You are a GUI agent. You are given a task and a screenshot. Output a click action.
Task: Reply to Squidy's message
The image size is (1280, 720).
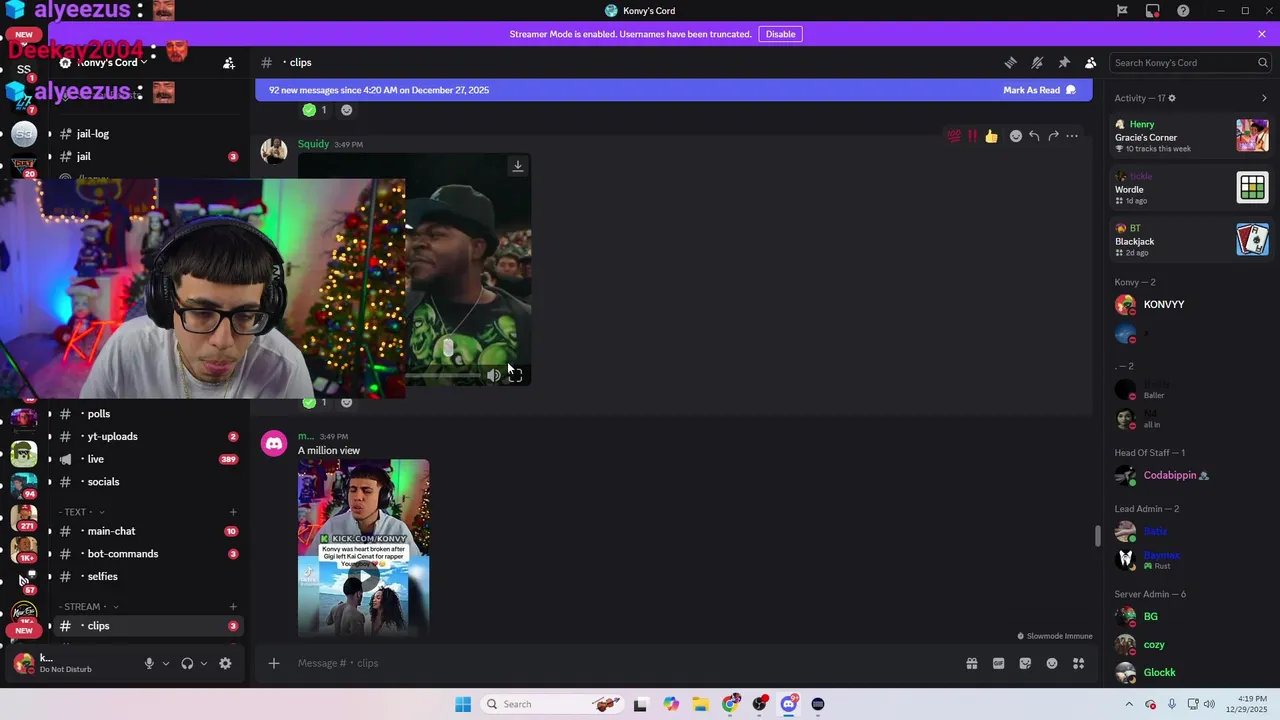point(1034,136)
